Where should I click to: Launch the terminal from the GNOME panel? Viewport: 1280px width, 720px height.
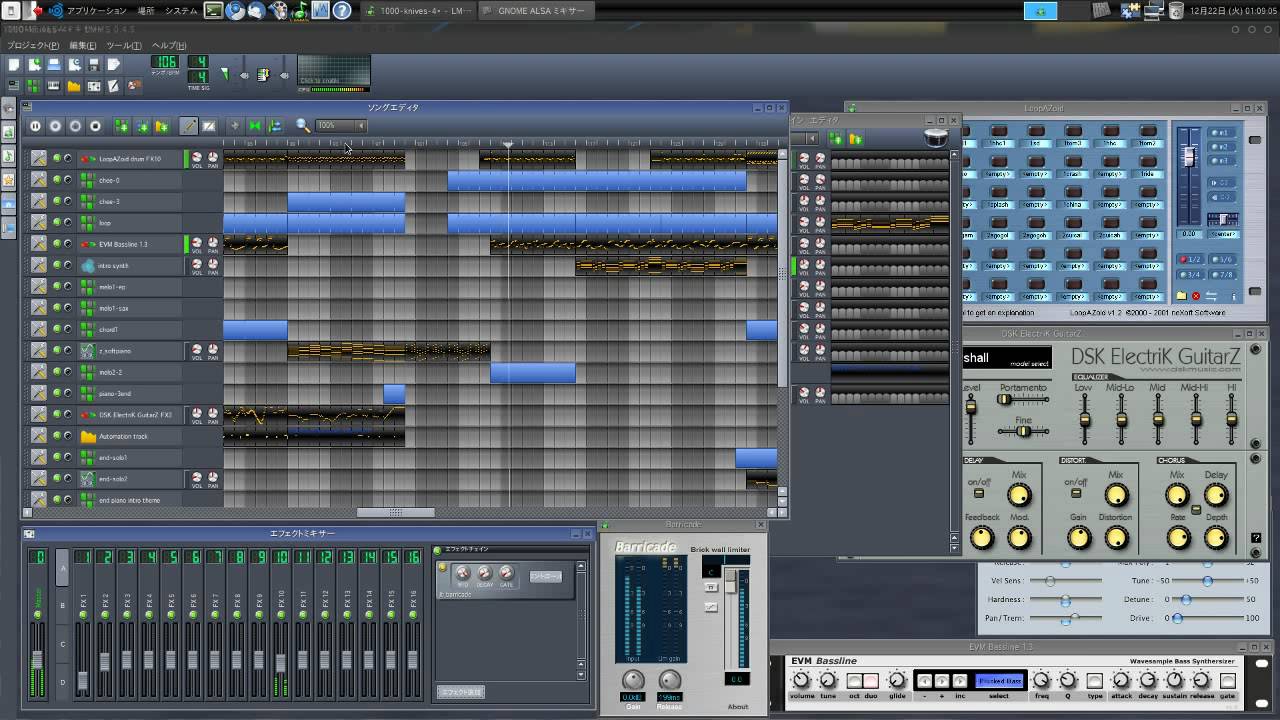[x=213, y=11]
